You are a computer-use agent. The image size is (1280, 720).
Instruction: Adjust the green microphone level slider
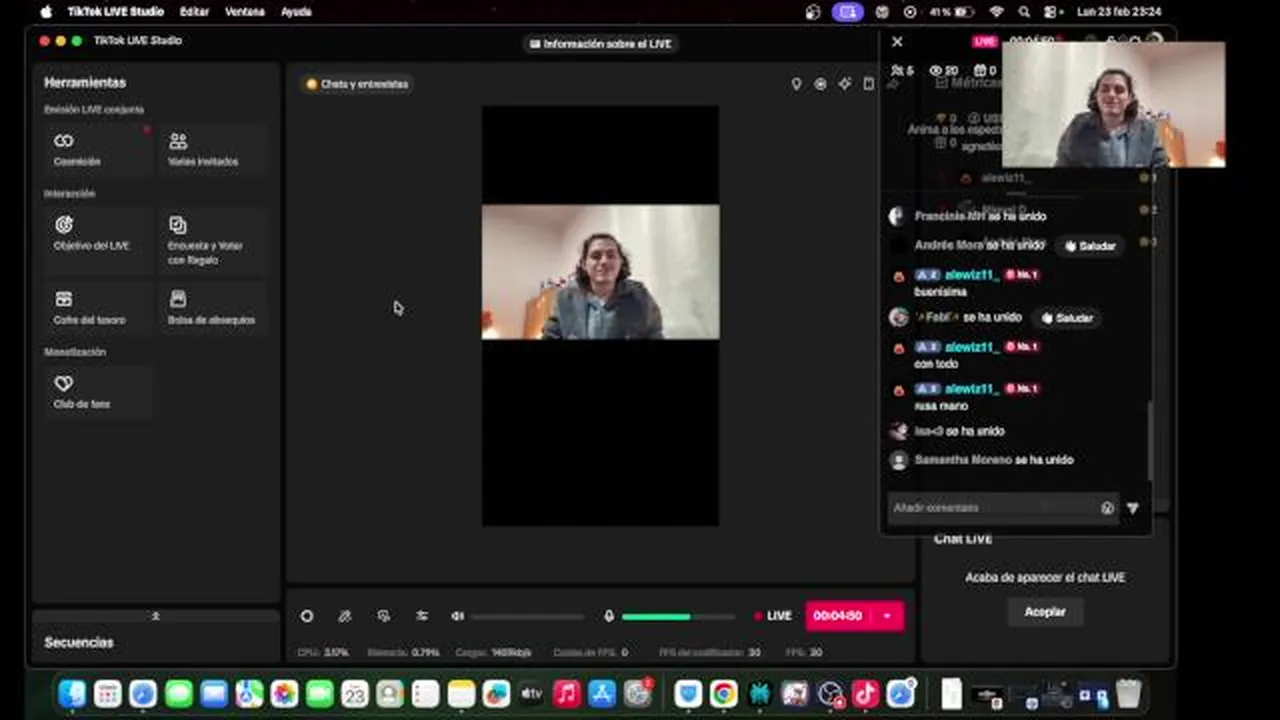pos(681,616)
